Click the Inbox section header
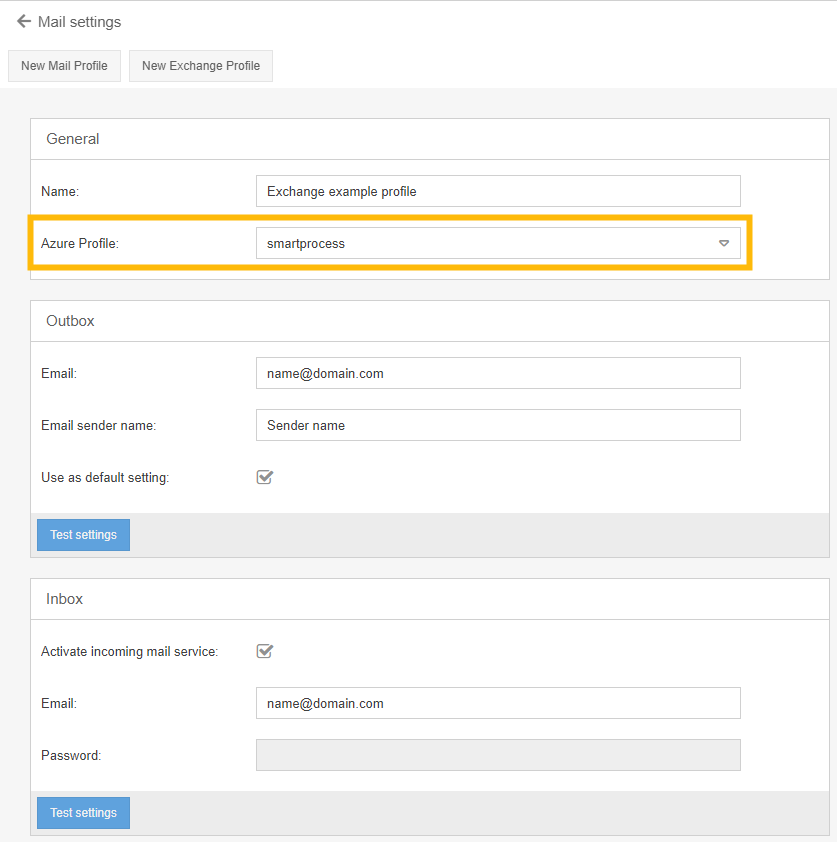 click(64, 599)
